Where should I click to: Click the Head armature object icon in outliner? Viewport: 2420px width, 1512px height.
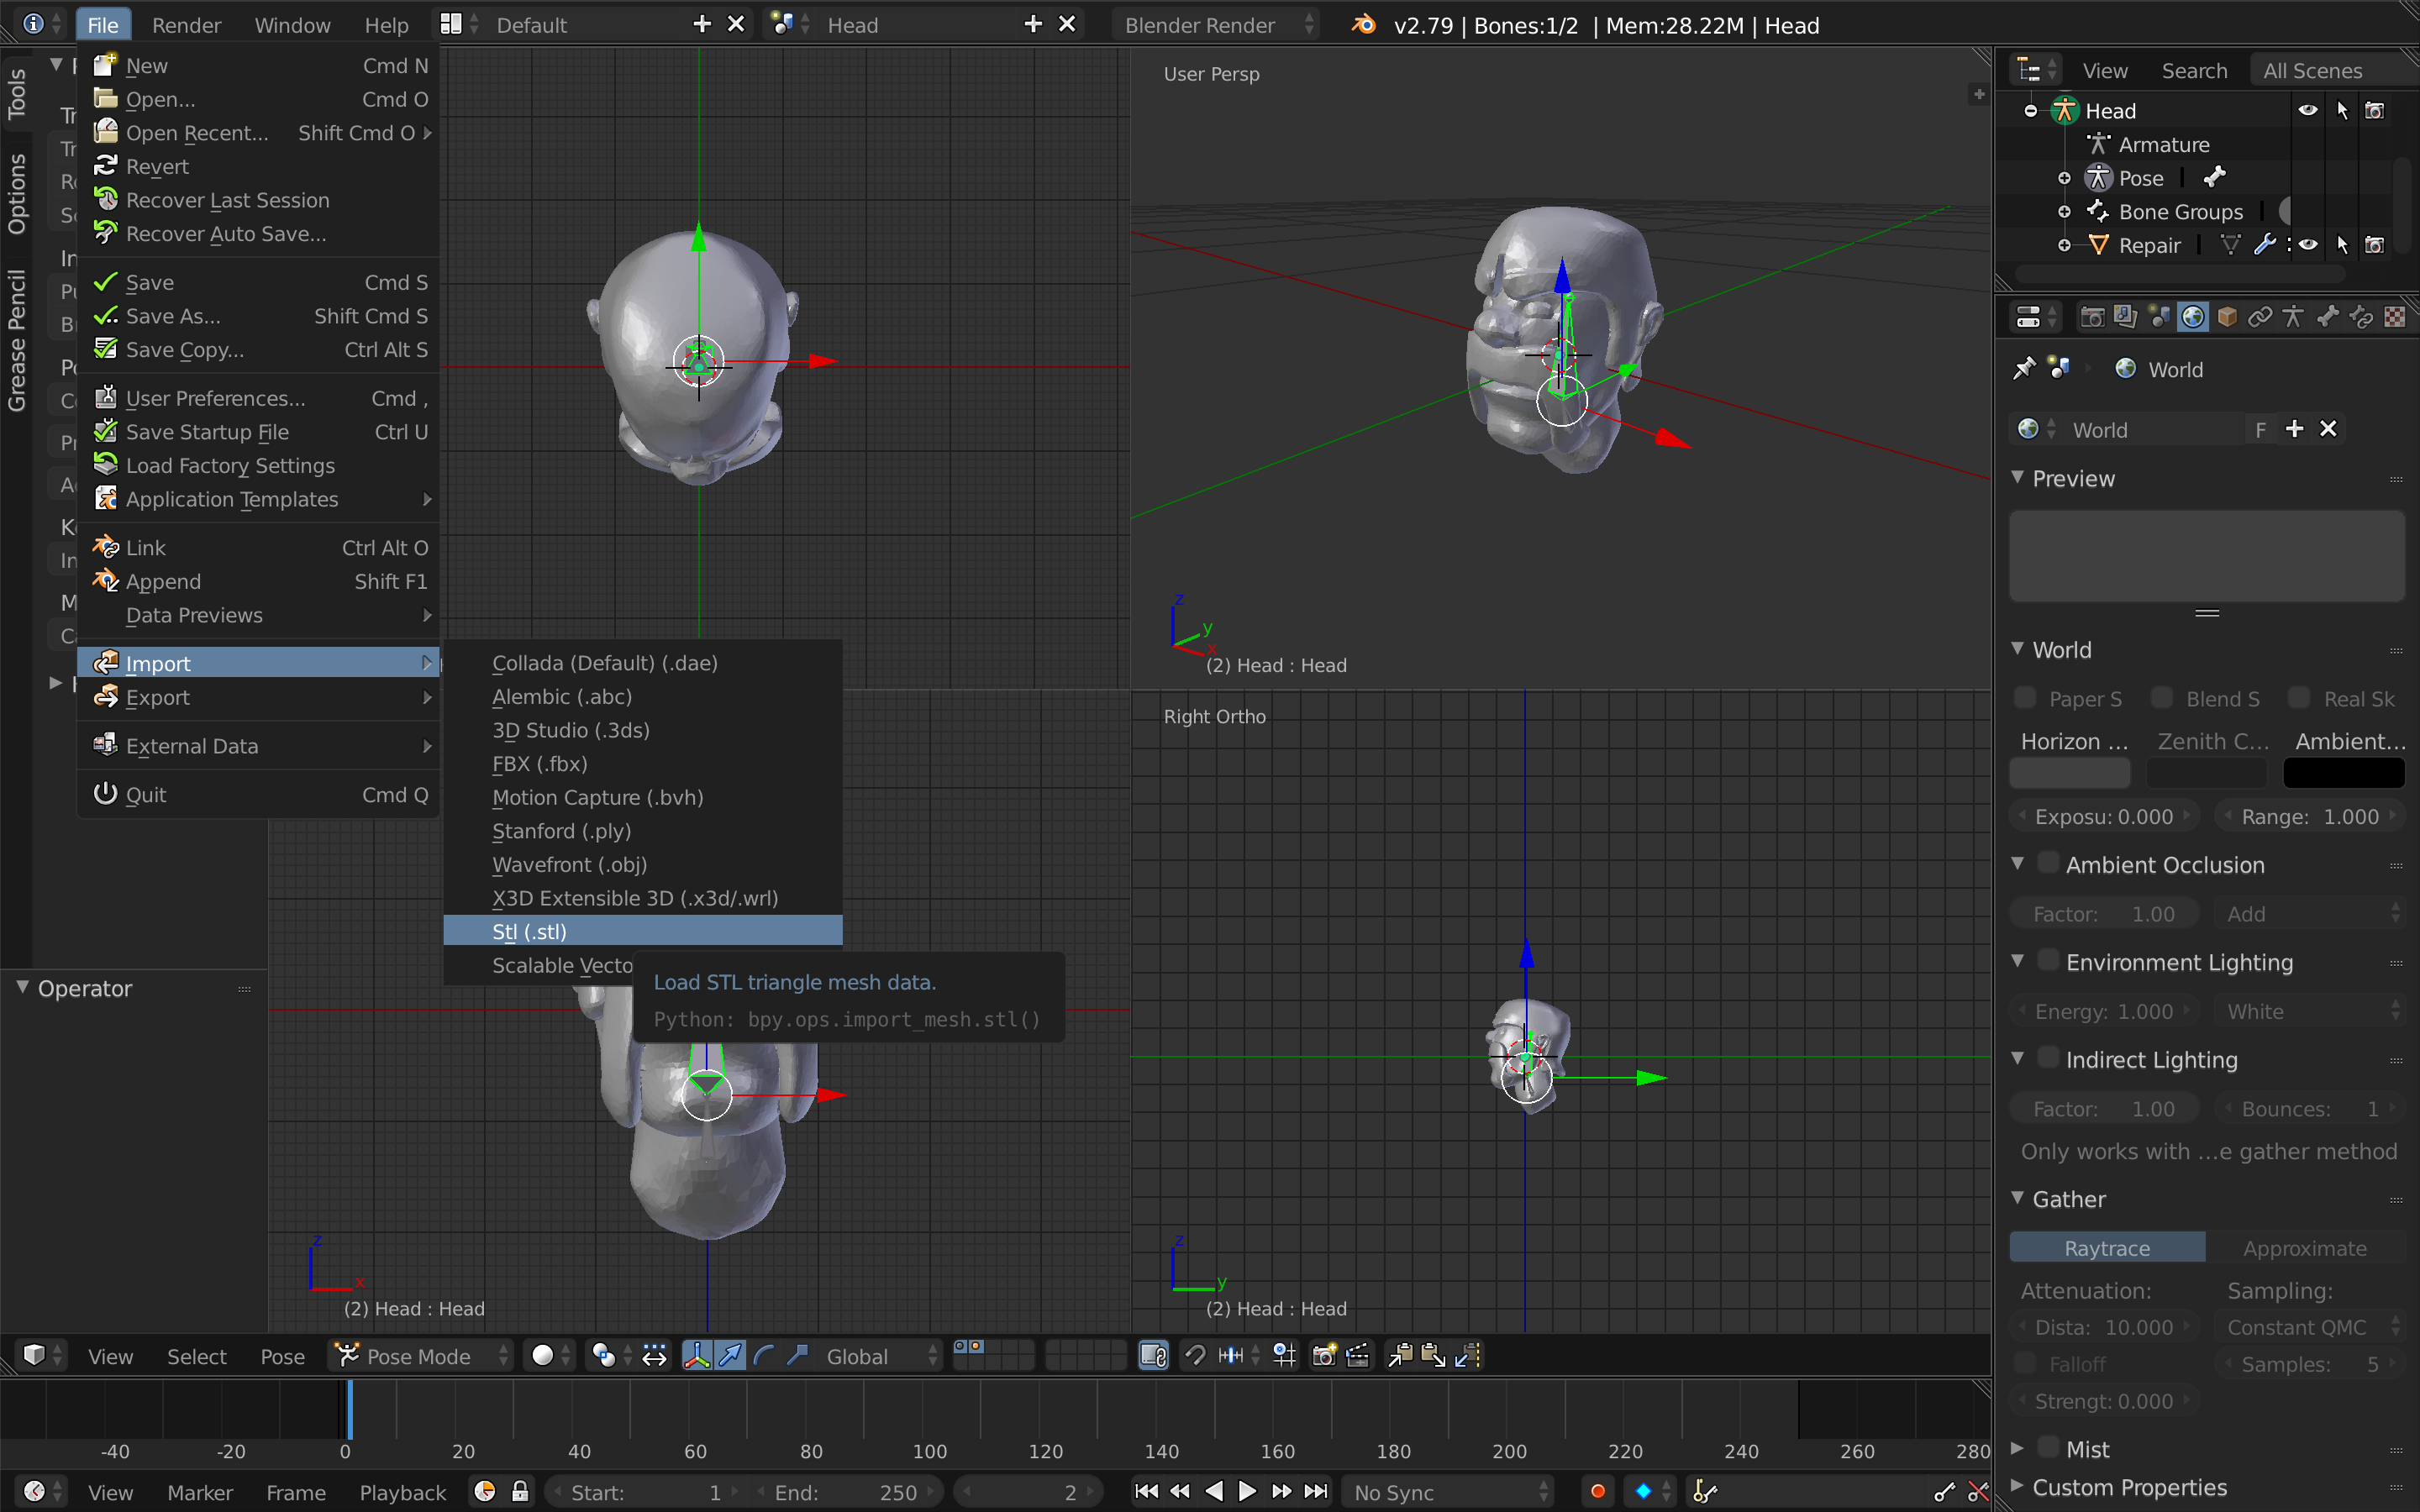[x=2064, y=111]
